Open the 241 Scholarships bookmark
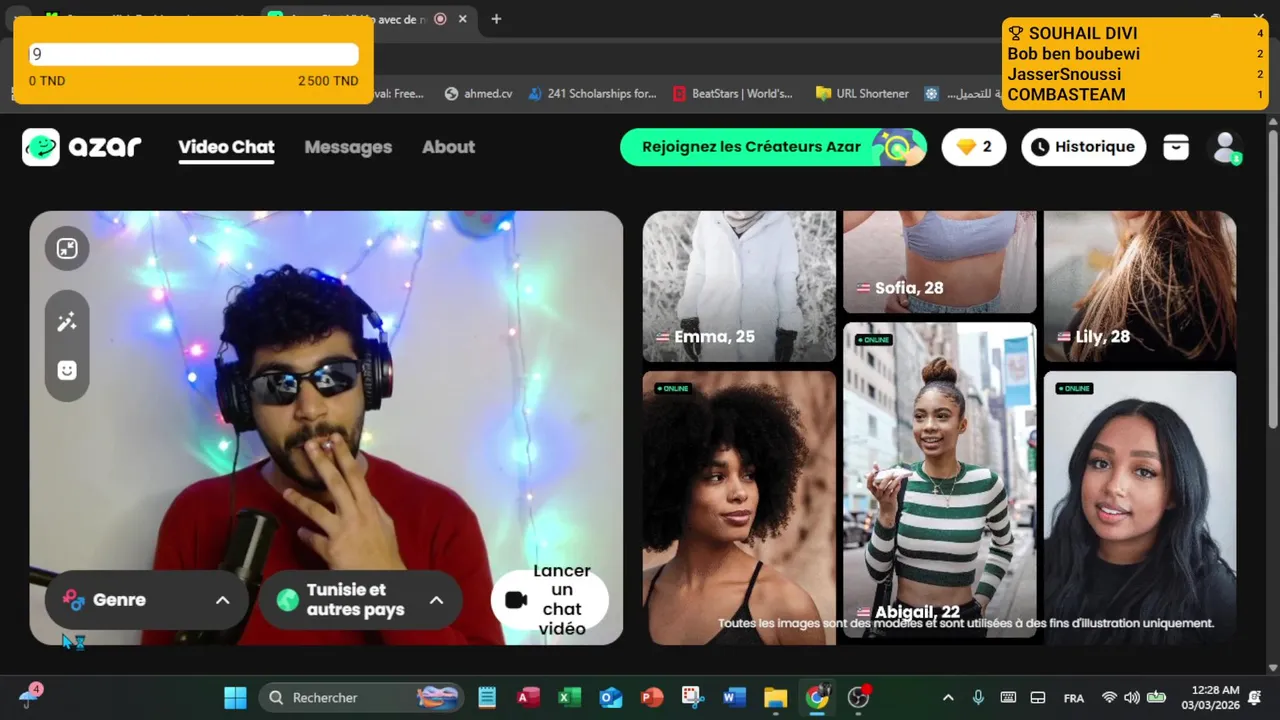 (592, 93)
